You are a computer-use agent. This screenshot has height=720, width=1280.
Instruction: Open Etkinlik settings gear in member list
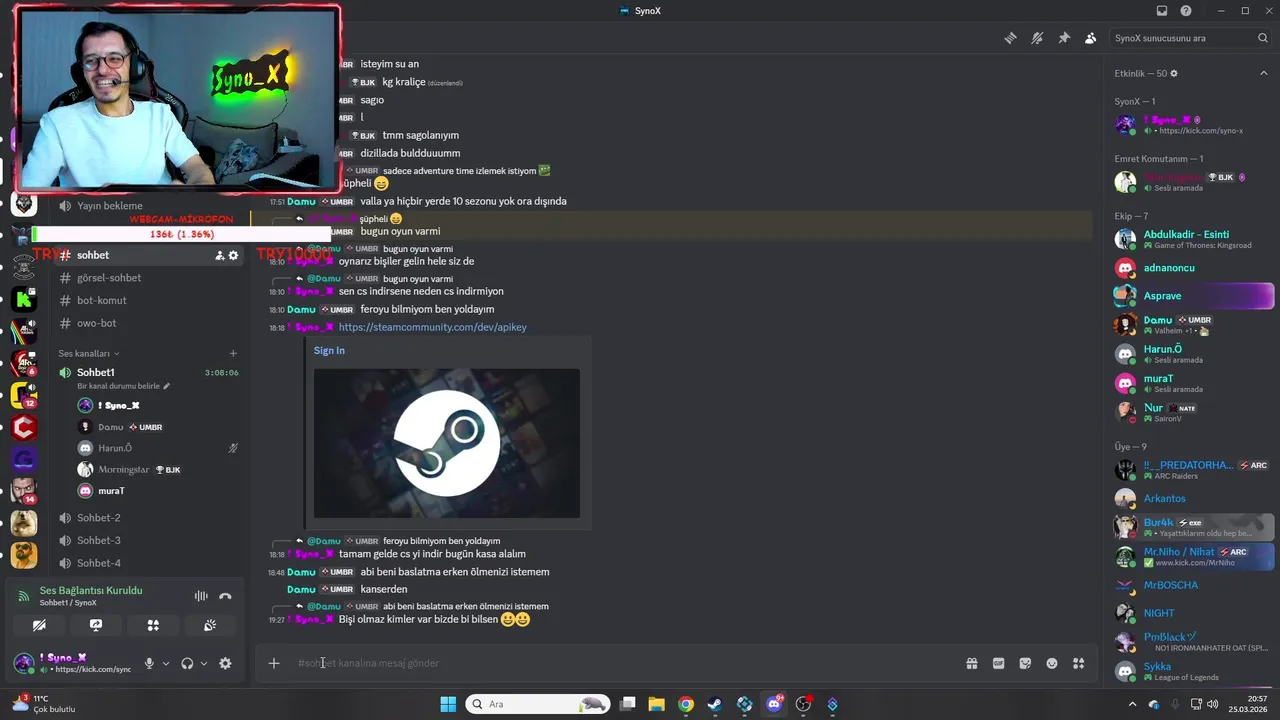pos(1174,74)
